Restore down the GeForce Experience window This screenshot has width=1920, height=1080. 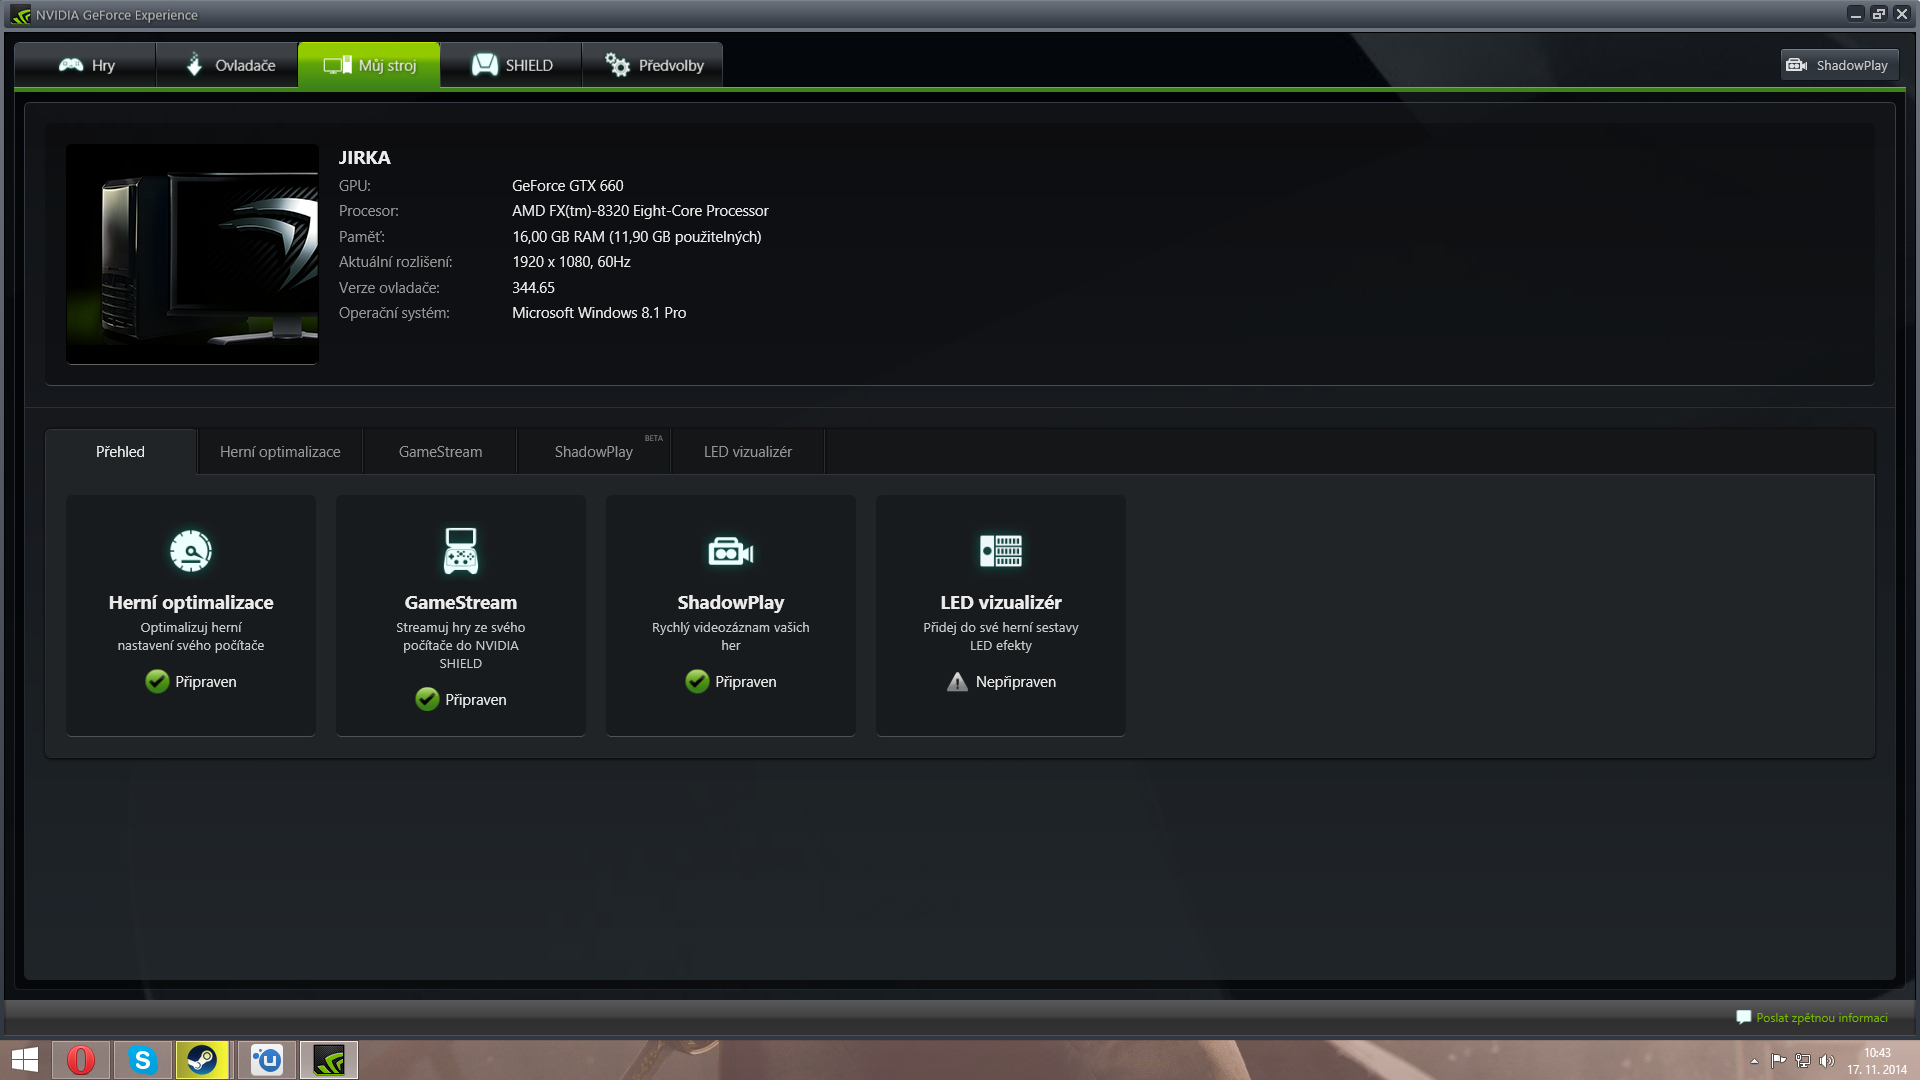pos(1879,14)
